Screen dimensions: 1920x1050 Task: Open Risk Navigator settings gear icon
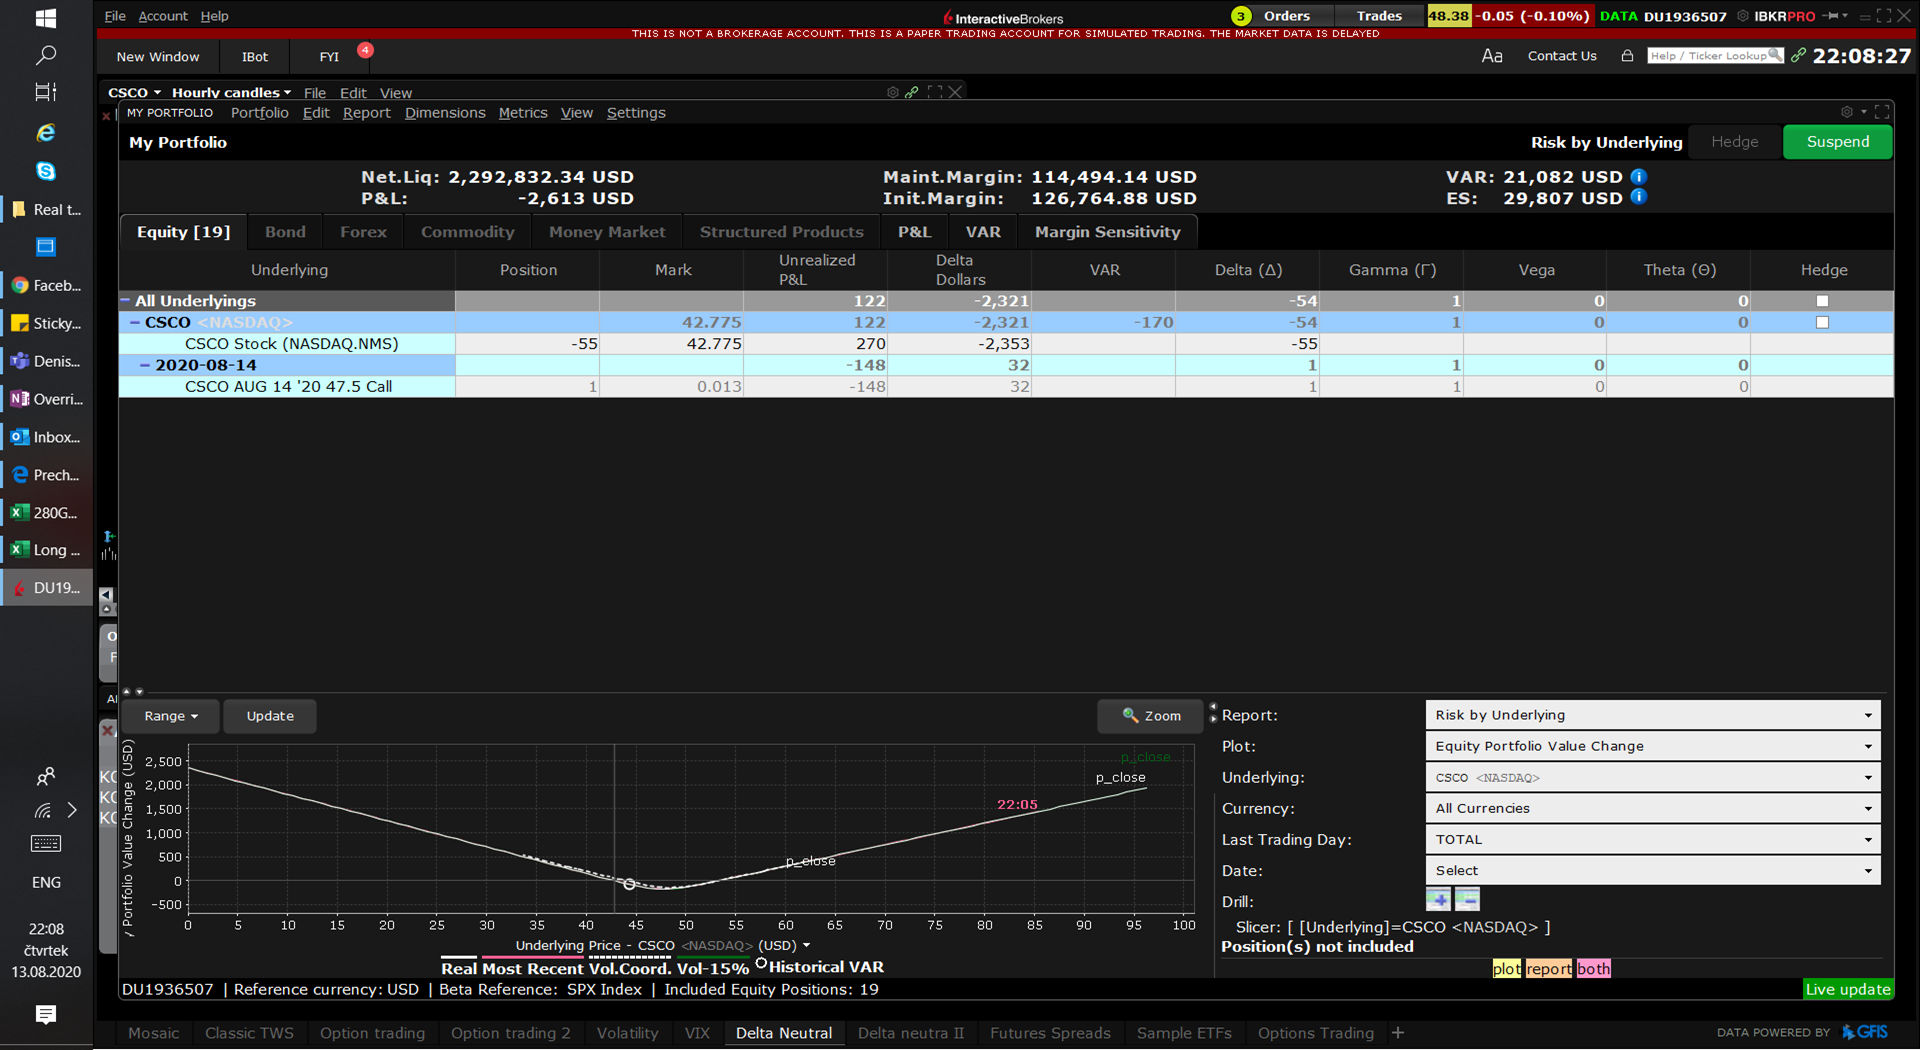click(1847, 112)
